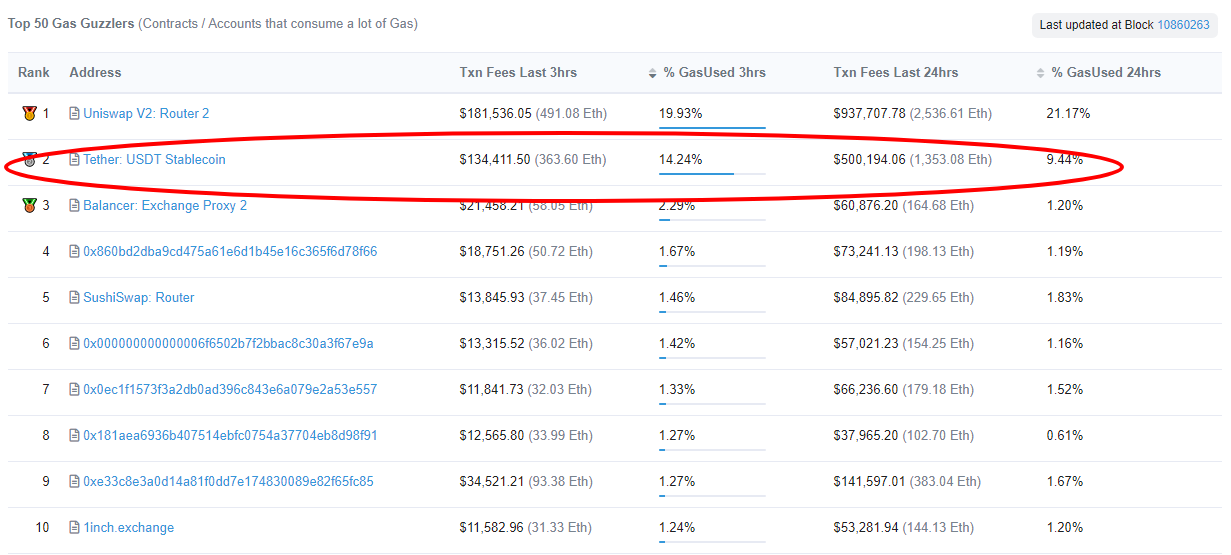Select the $57,021.23 (154.25 Eth) cell
The width and height of the screenshot is (1231, 555).
[904, 343]
